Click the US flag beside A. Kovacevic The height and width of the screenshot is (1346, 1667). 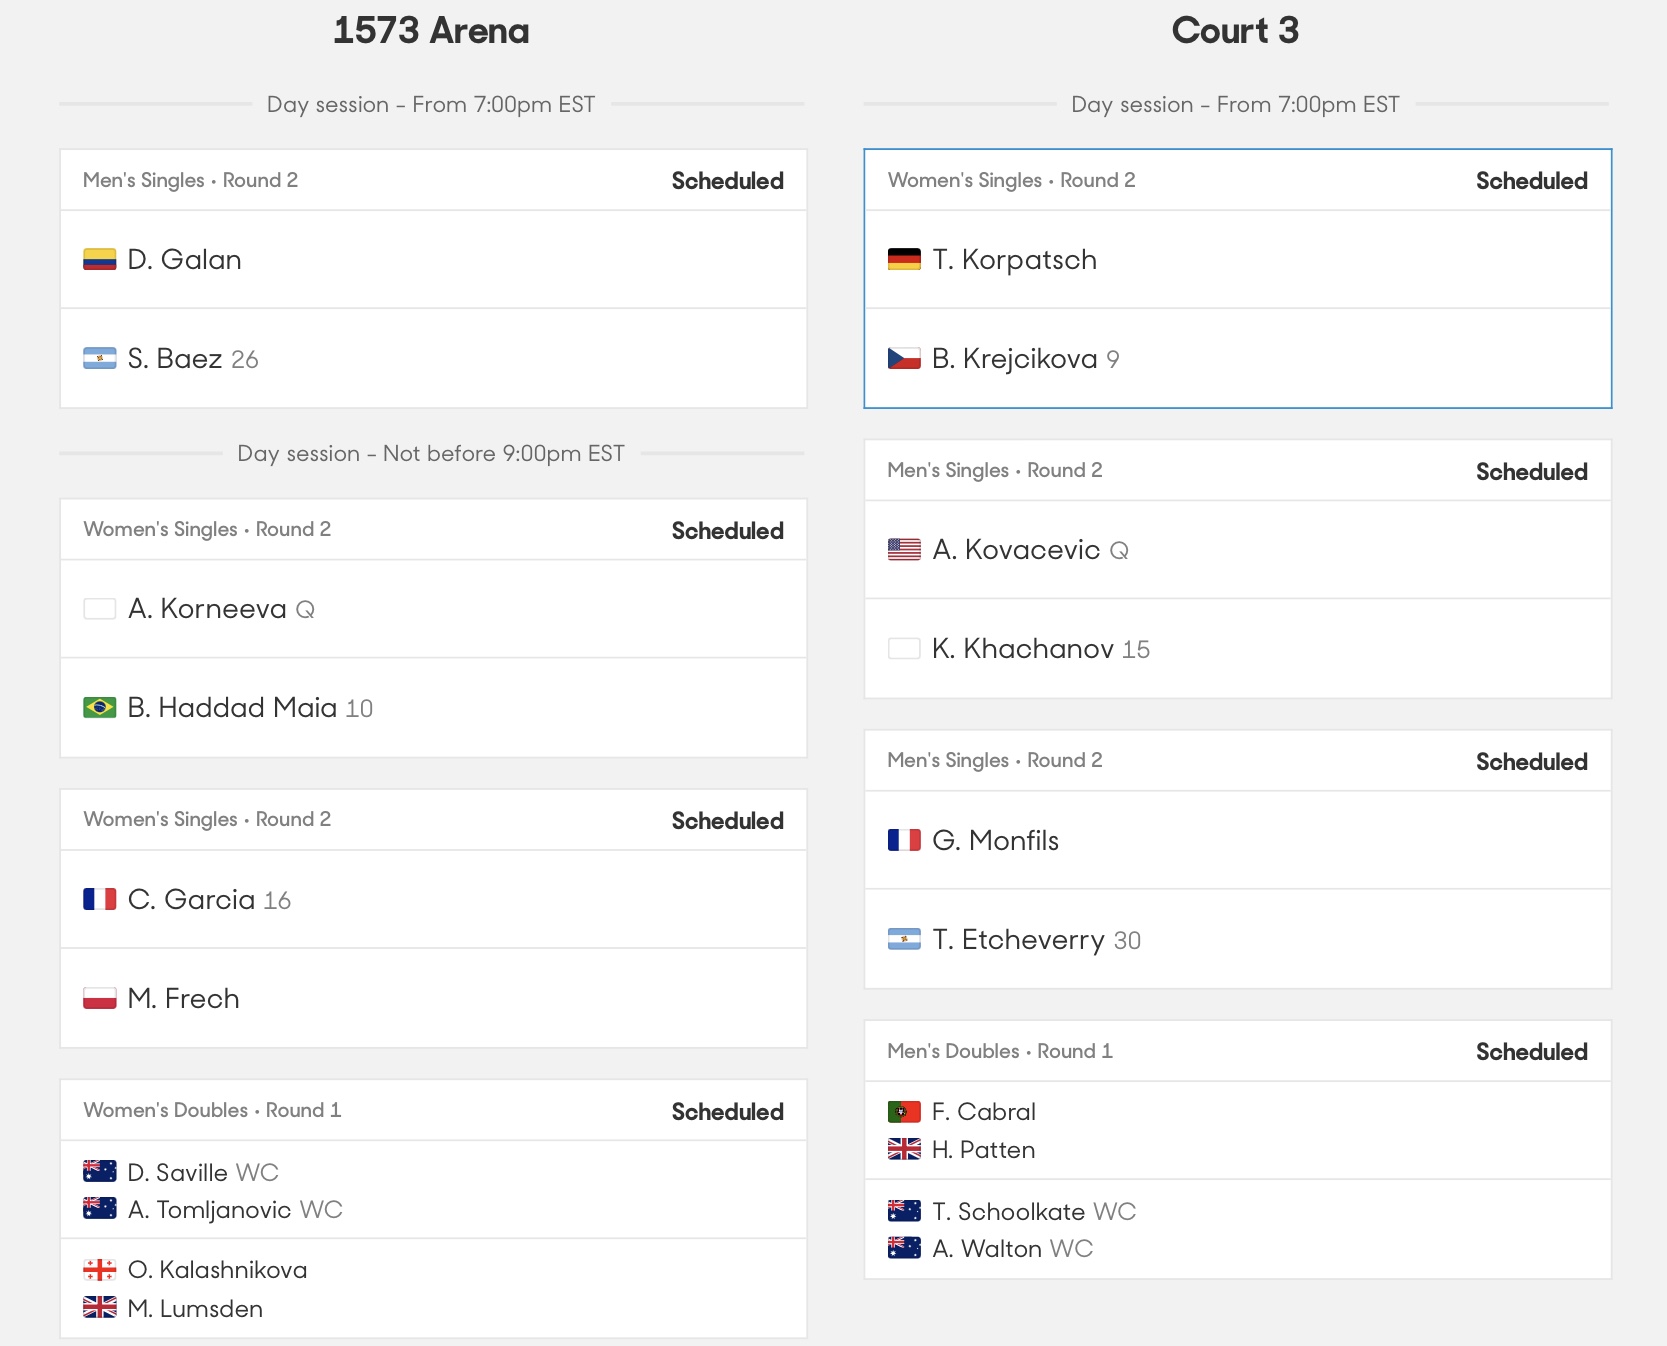pyautogui.click(x=904, y=550)
